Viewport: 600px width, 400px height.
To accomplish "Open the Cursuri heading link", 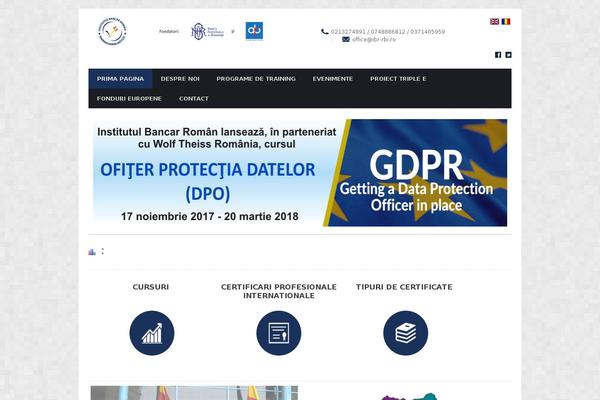I will pos(151,287).
